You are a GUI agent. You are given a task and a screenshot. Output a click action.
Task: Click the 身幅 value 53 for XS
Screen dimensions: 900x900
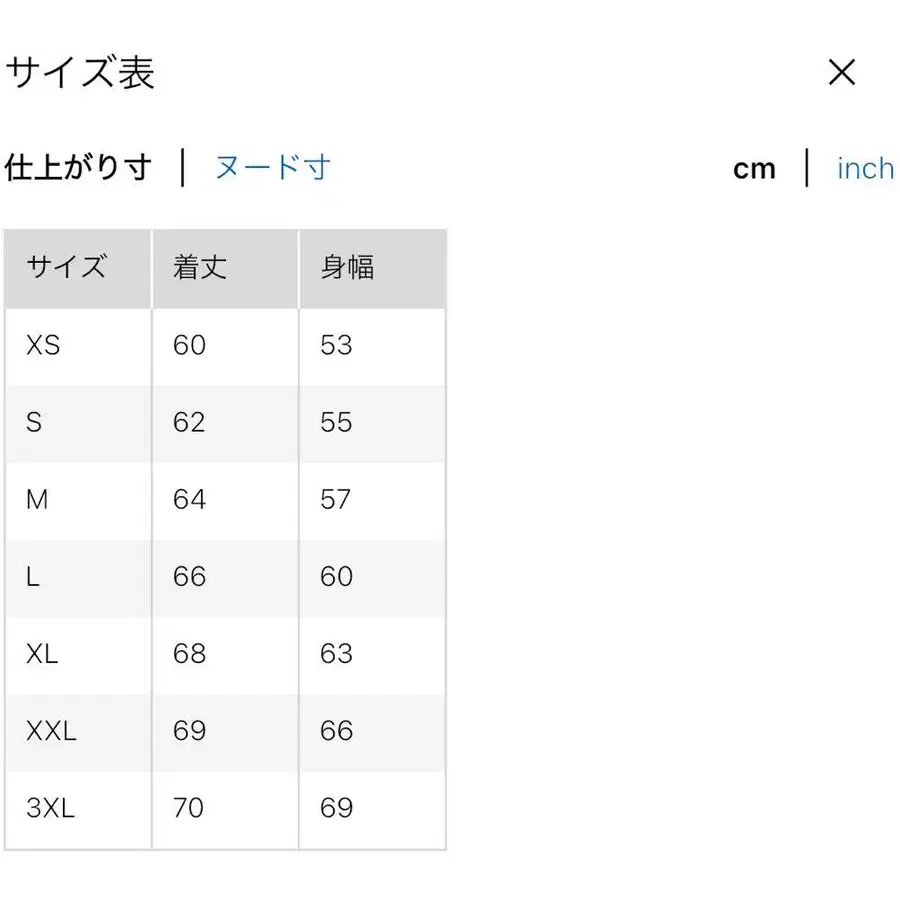pos(335,345)
